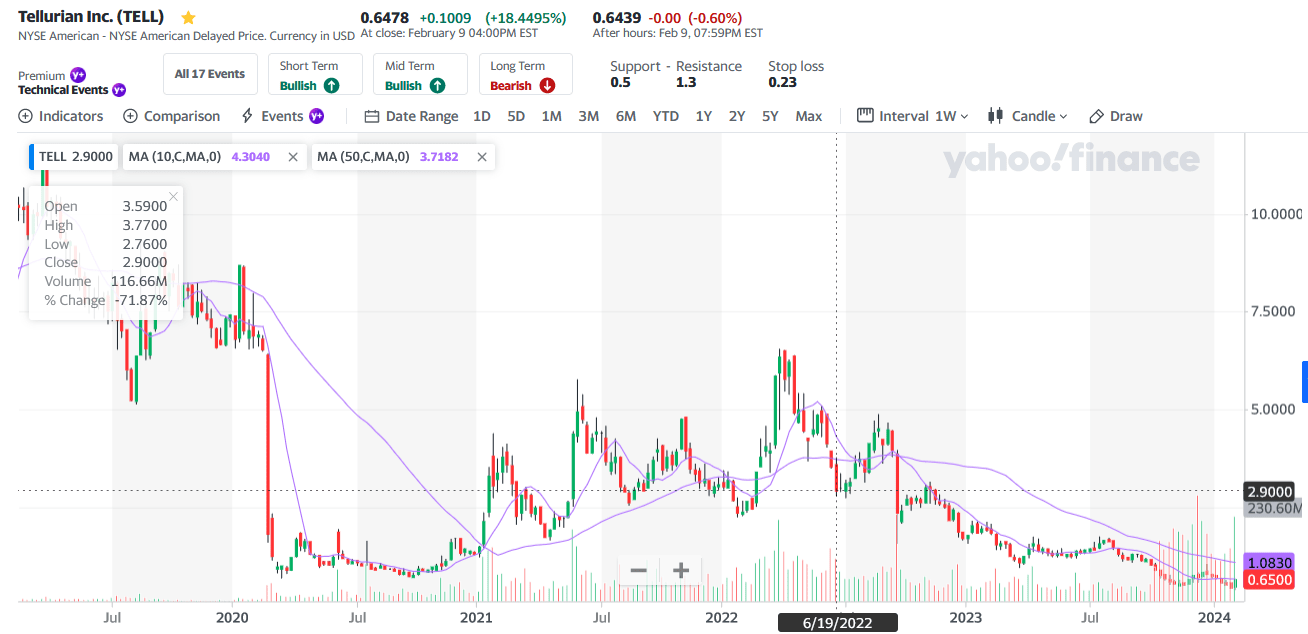Select the 2Y range
The width and height of the screenshot is (1308, 634).
737,116
